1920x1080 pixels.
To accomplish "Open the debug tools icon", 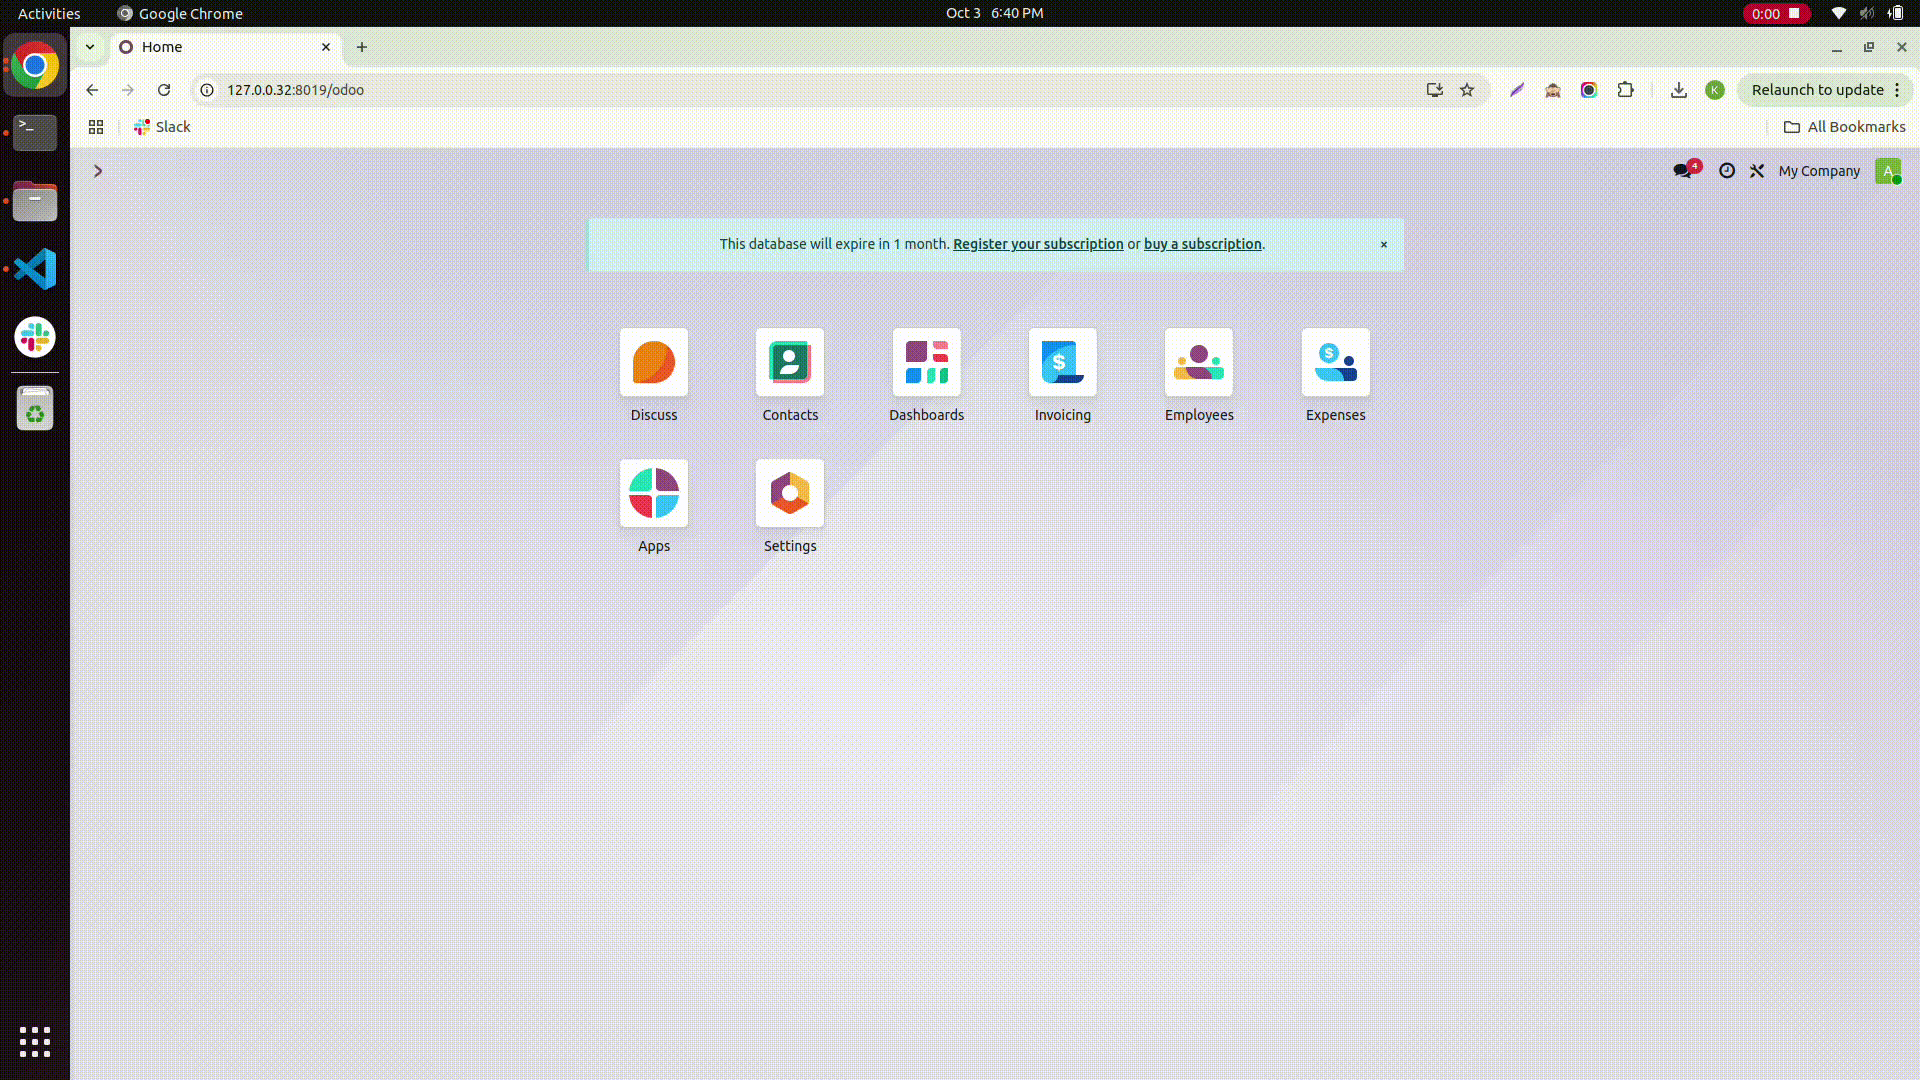I will point(1757,171).
